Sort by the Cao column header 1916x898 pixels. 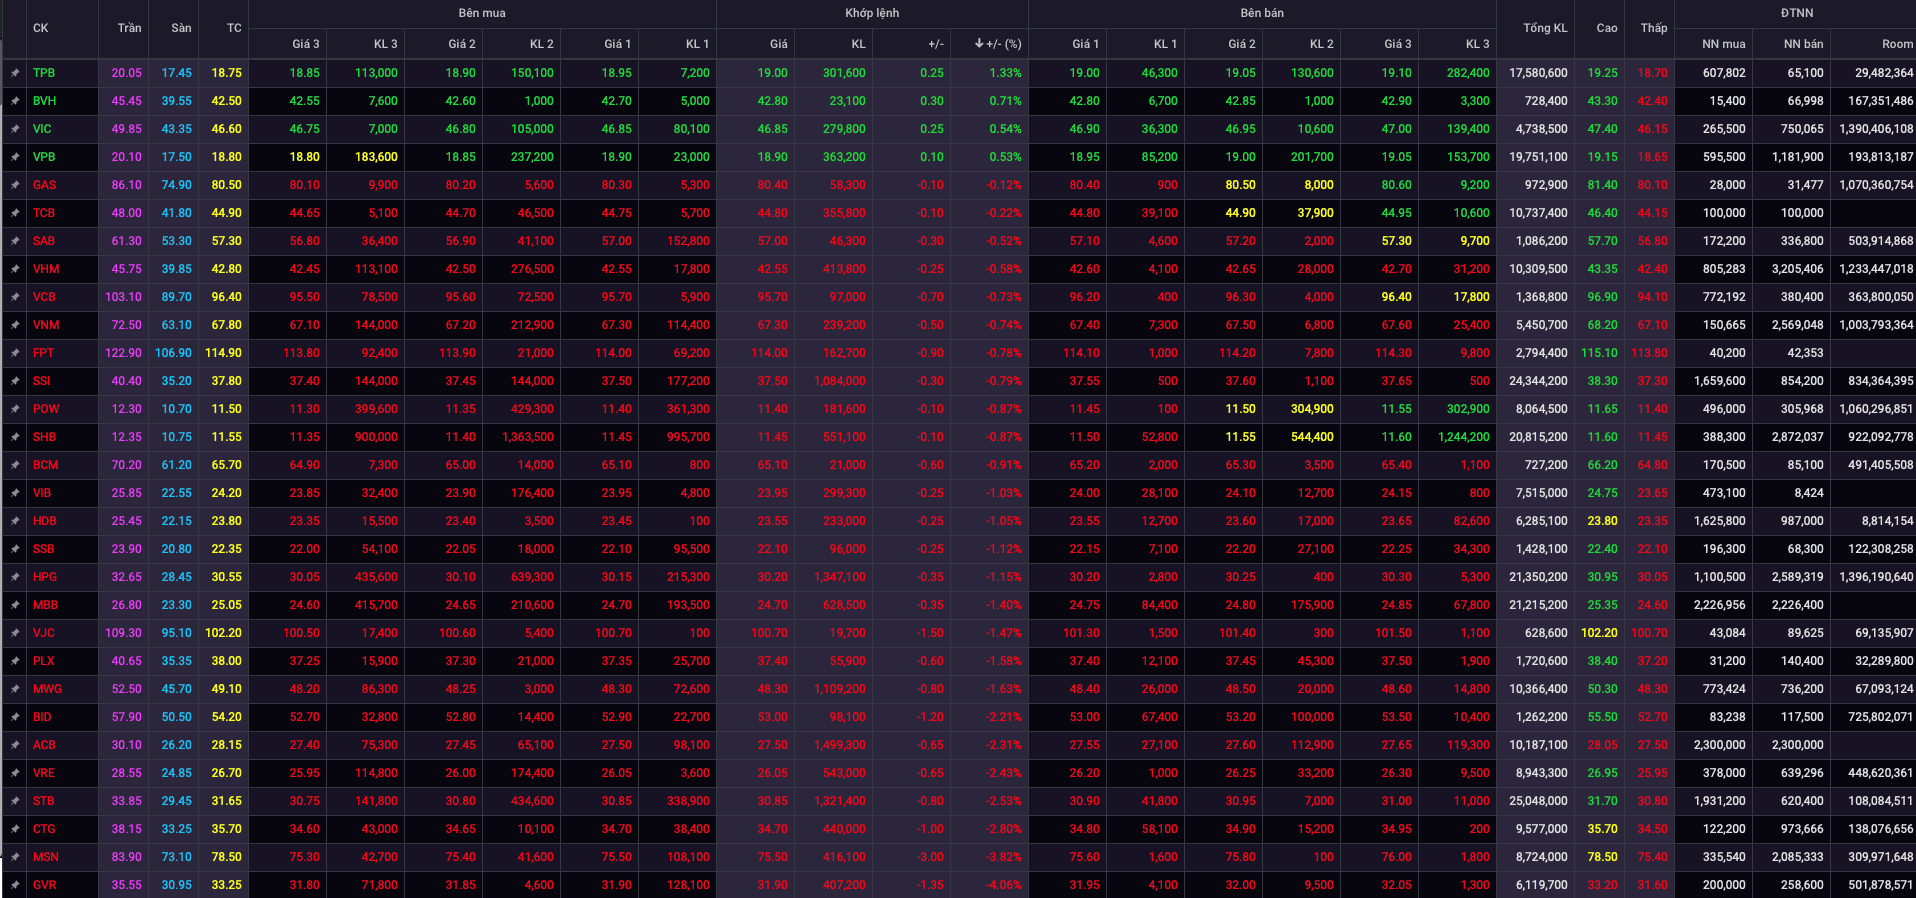pos(1607,28)
